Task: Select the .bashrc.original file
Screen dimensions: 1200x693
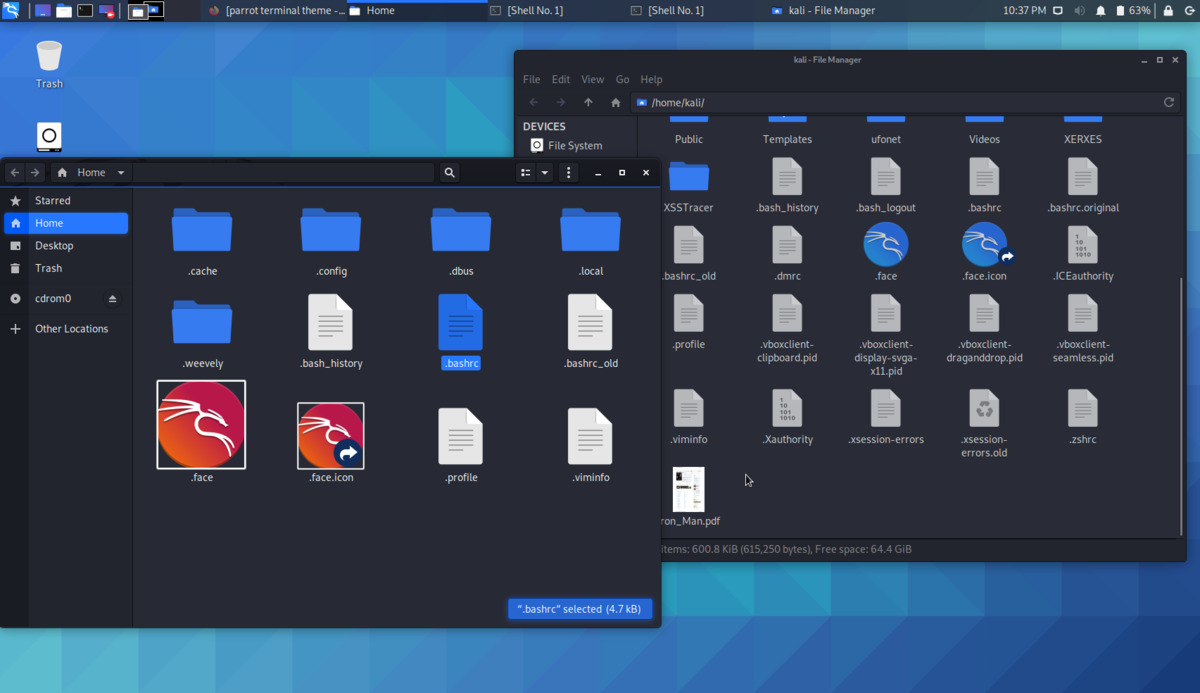Action: [x=1083, y=187]
